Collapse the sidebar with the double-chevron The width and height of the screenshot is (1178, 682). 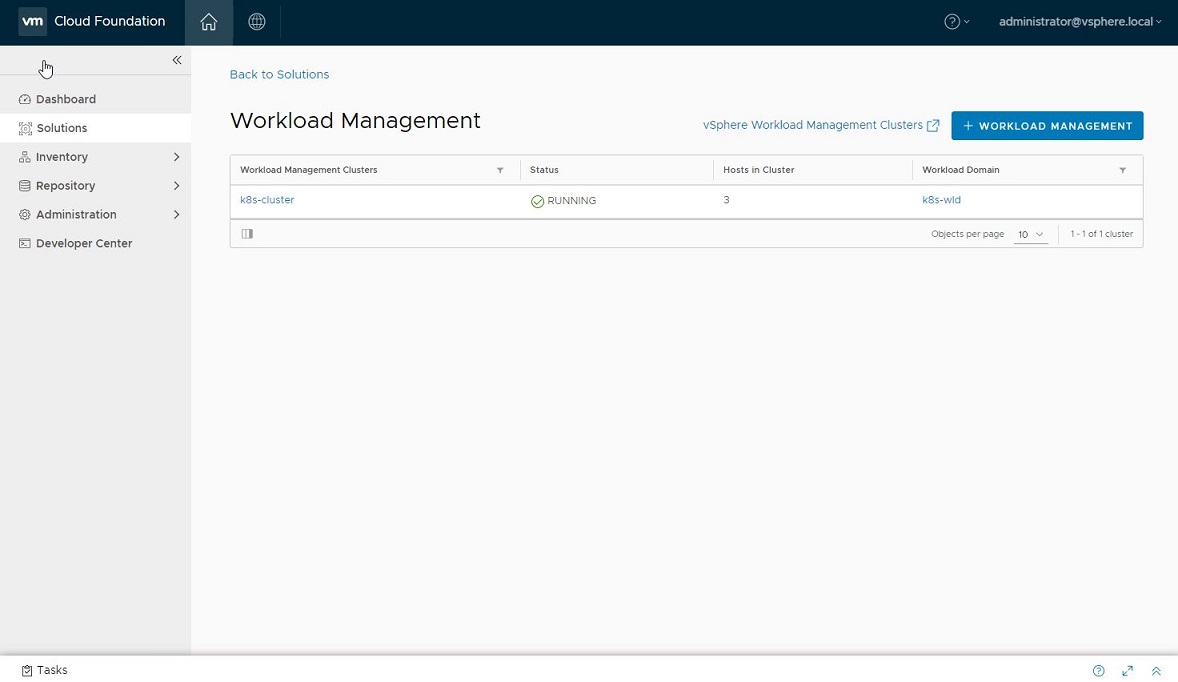tap(177, 60)
